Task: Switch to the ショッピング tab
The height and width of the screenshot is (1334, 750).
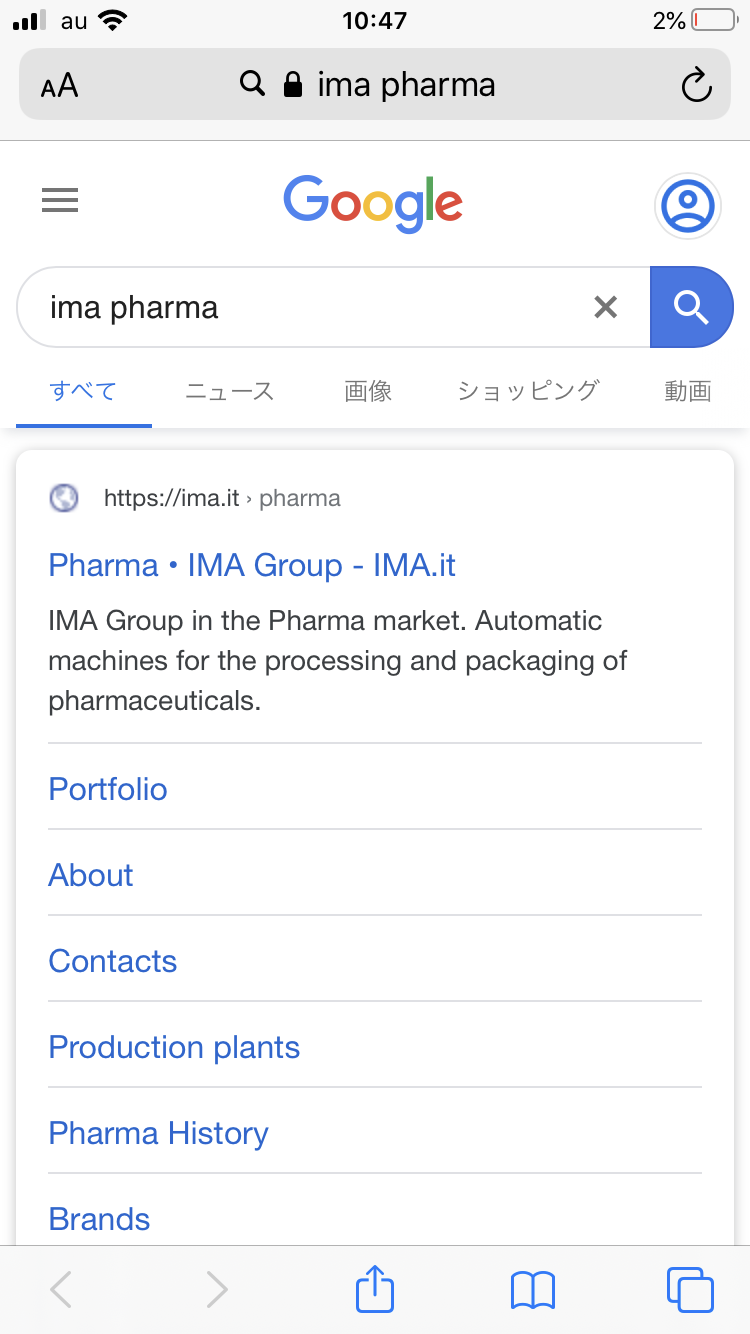Action: pyautogui.click(x=528, y=391)
